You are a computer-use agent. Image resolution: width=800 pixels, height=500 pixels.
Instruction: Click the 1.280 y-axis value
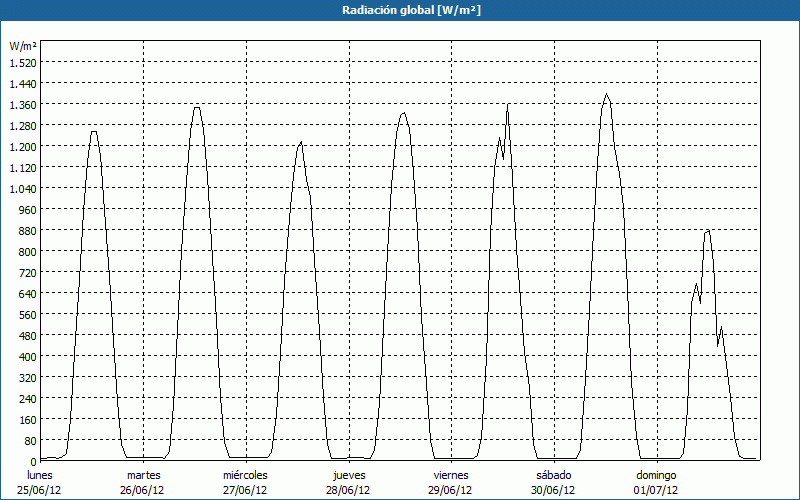pos(23,126)
